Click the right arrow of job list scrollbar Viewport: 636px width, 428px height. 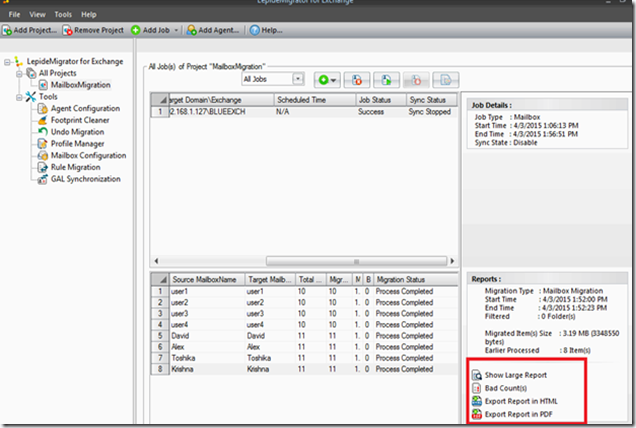coord(452,261)
